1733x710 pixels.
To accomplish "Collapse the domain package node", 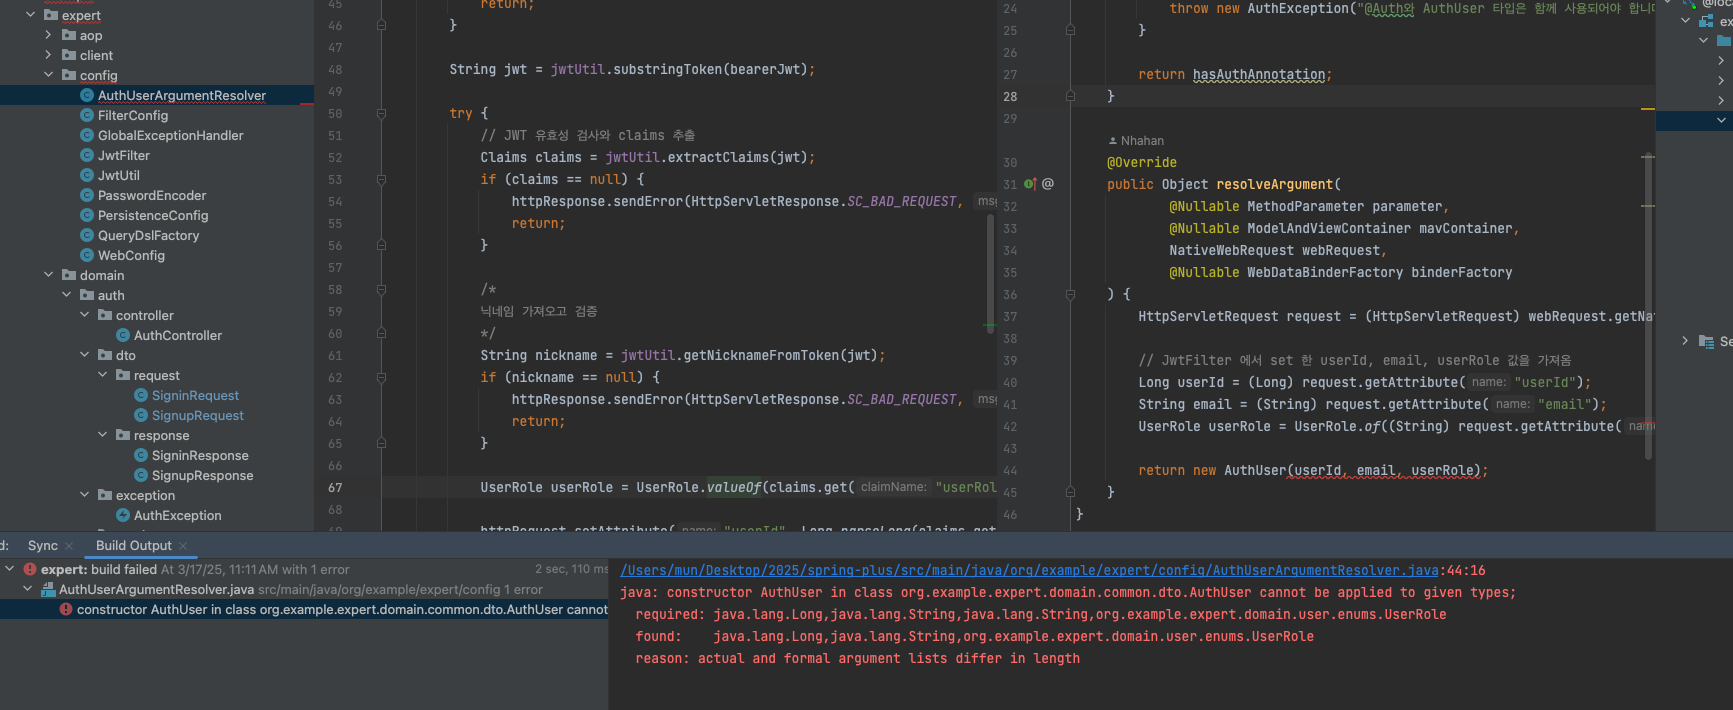I will (x=48, y=275).
